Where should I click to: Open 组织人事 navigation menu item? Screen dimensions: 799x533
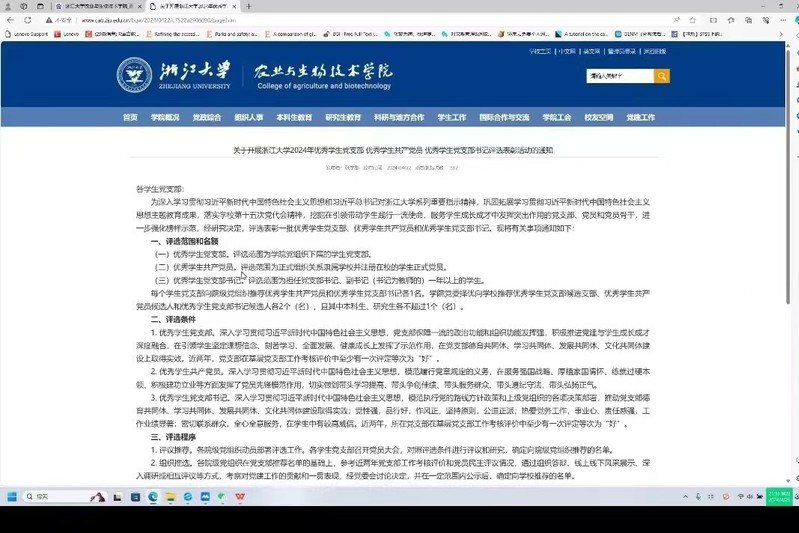coord(249,117)
